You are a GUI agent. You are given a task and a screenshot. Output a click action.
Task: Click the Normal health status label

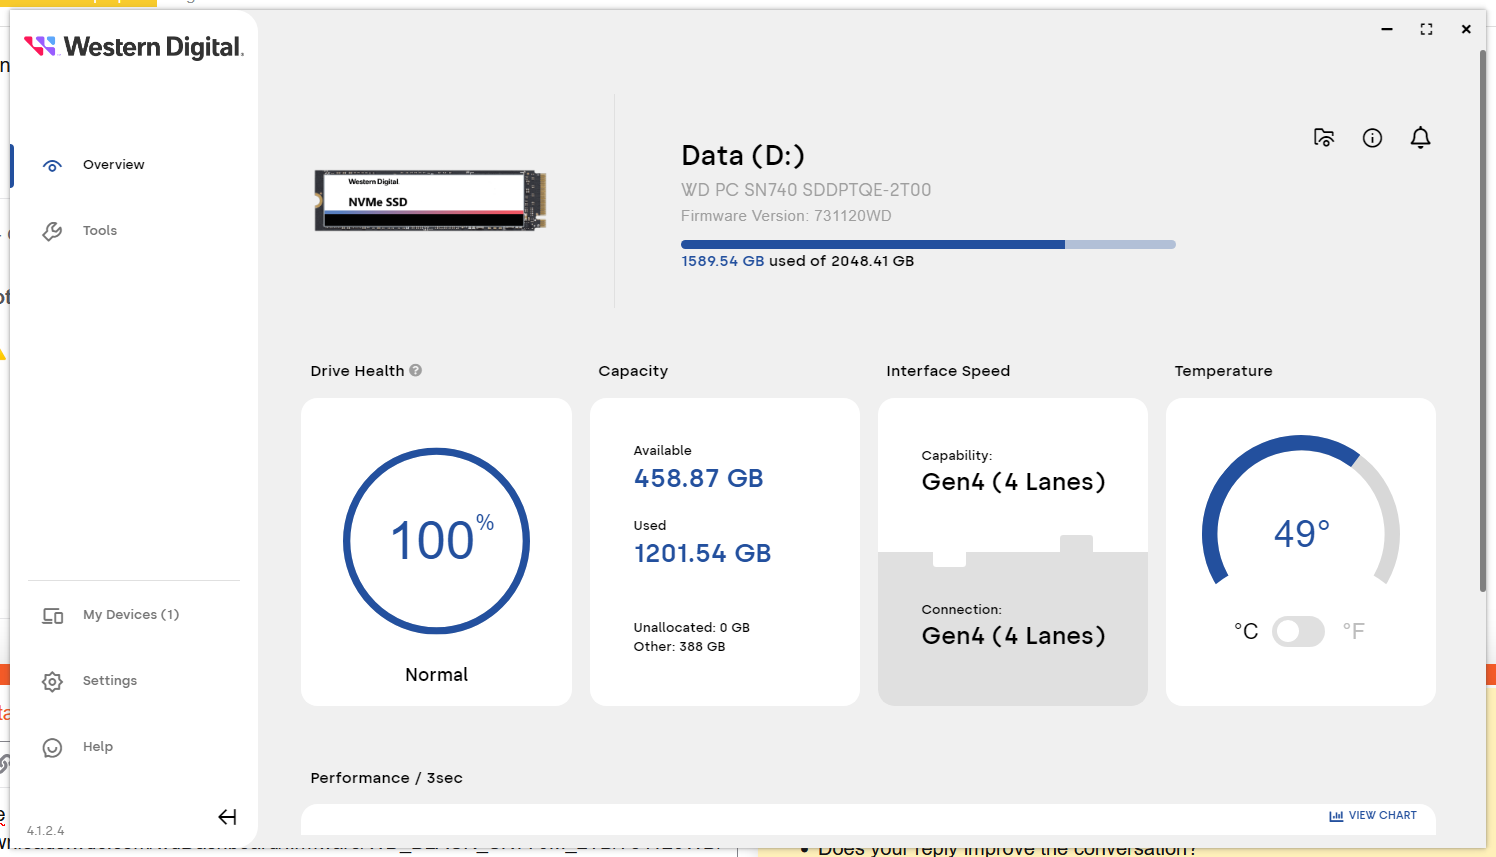click(x=436, y=675)
